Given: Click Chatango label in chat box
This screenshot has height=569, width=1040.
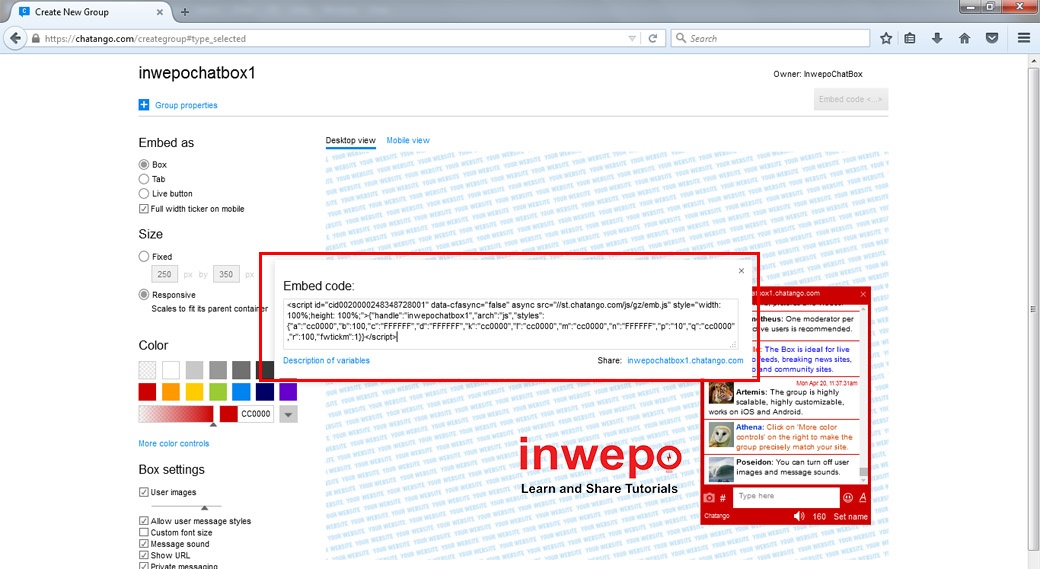Looking at the screenshot, I should point(716,516).
